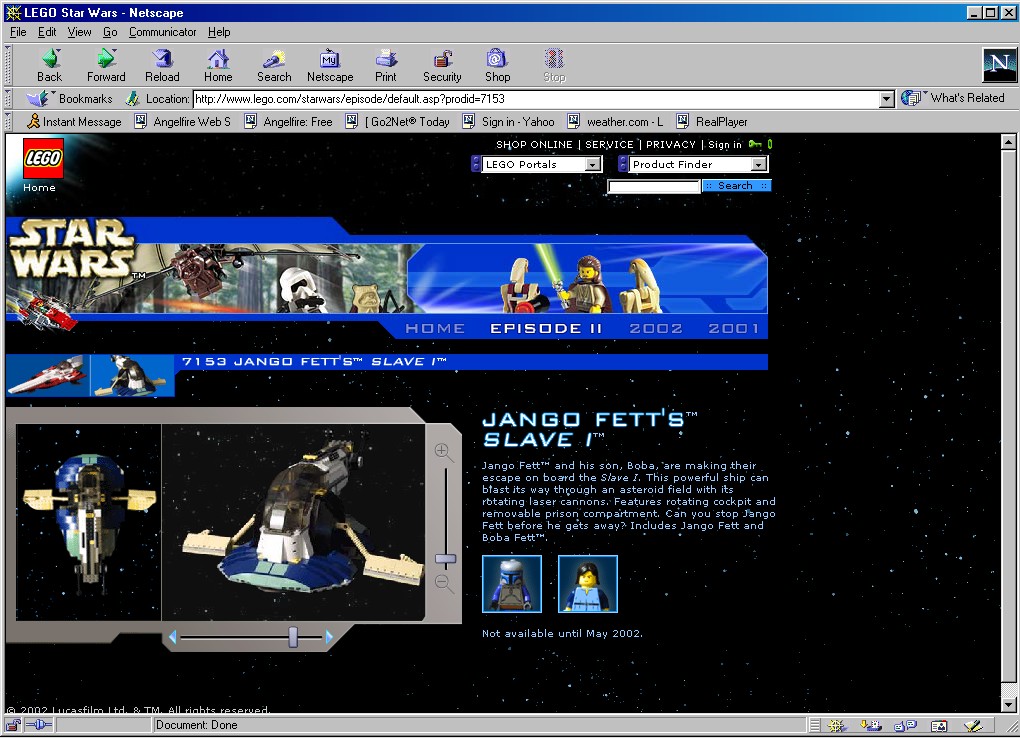This screenshot has height=738, width=1020.
Task: Open Address Book from component bar
Action: [939, 725]
